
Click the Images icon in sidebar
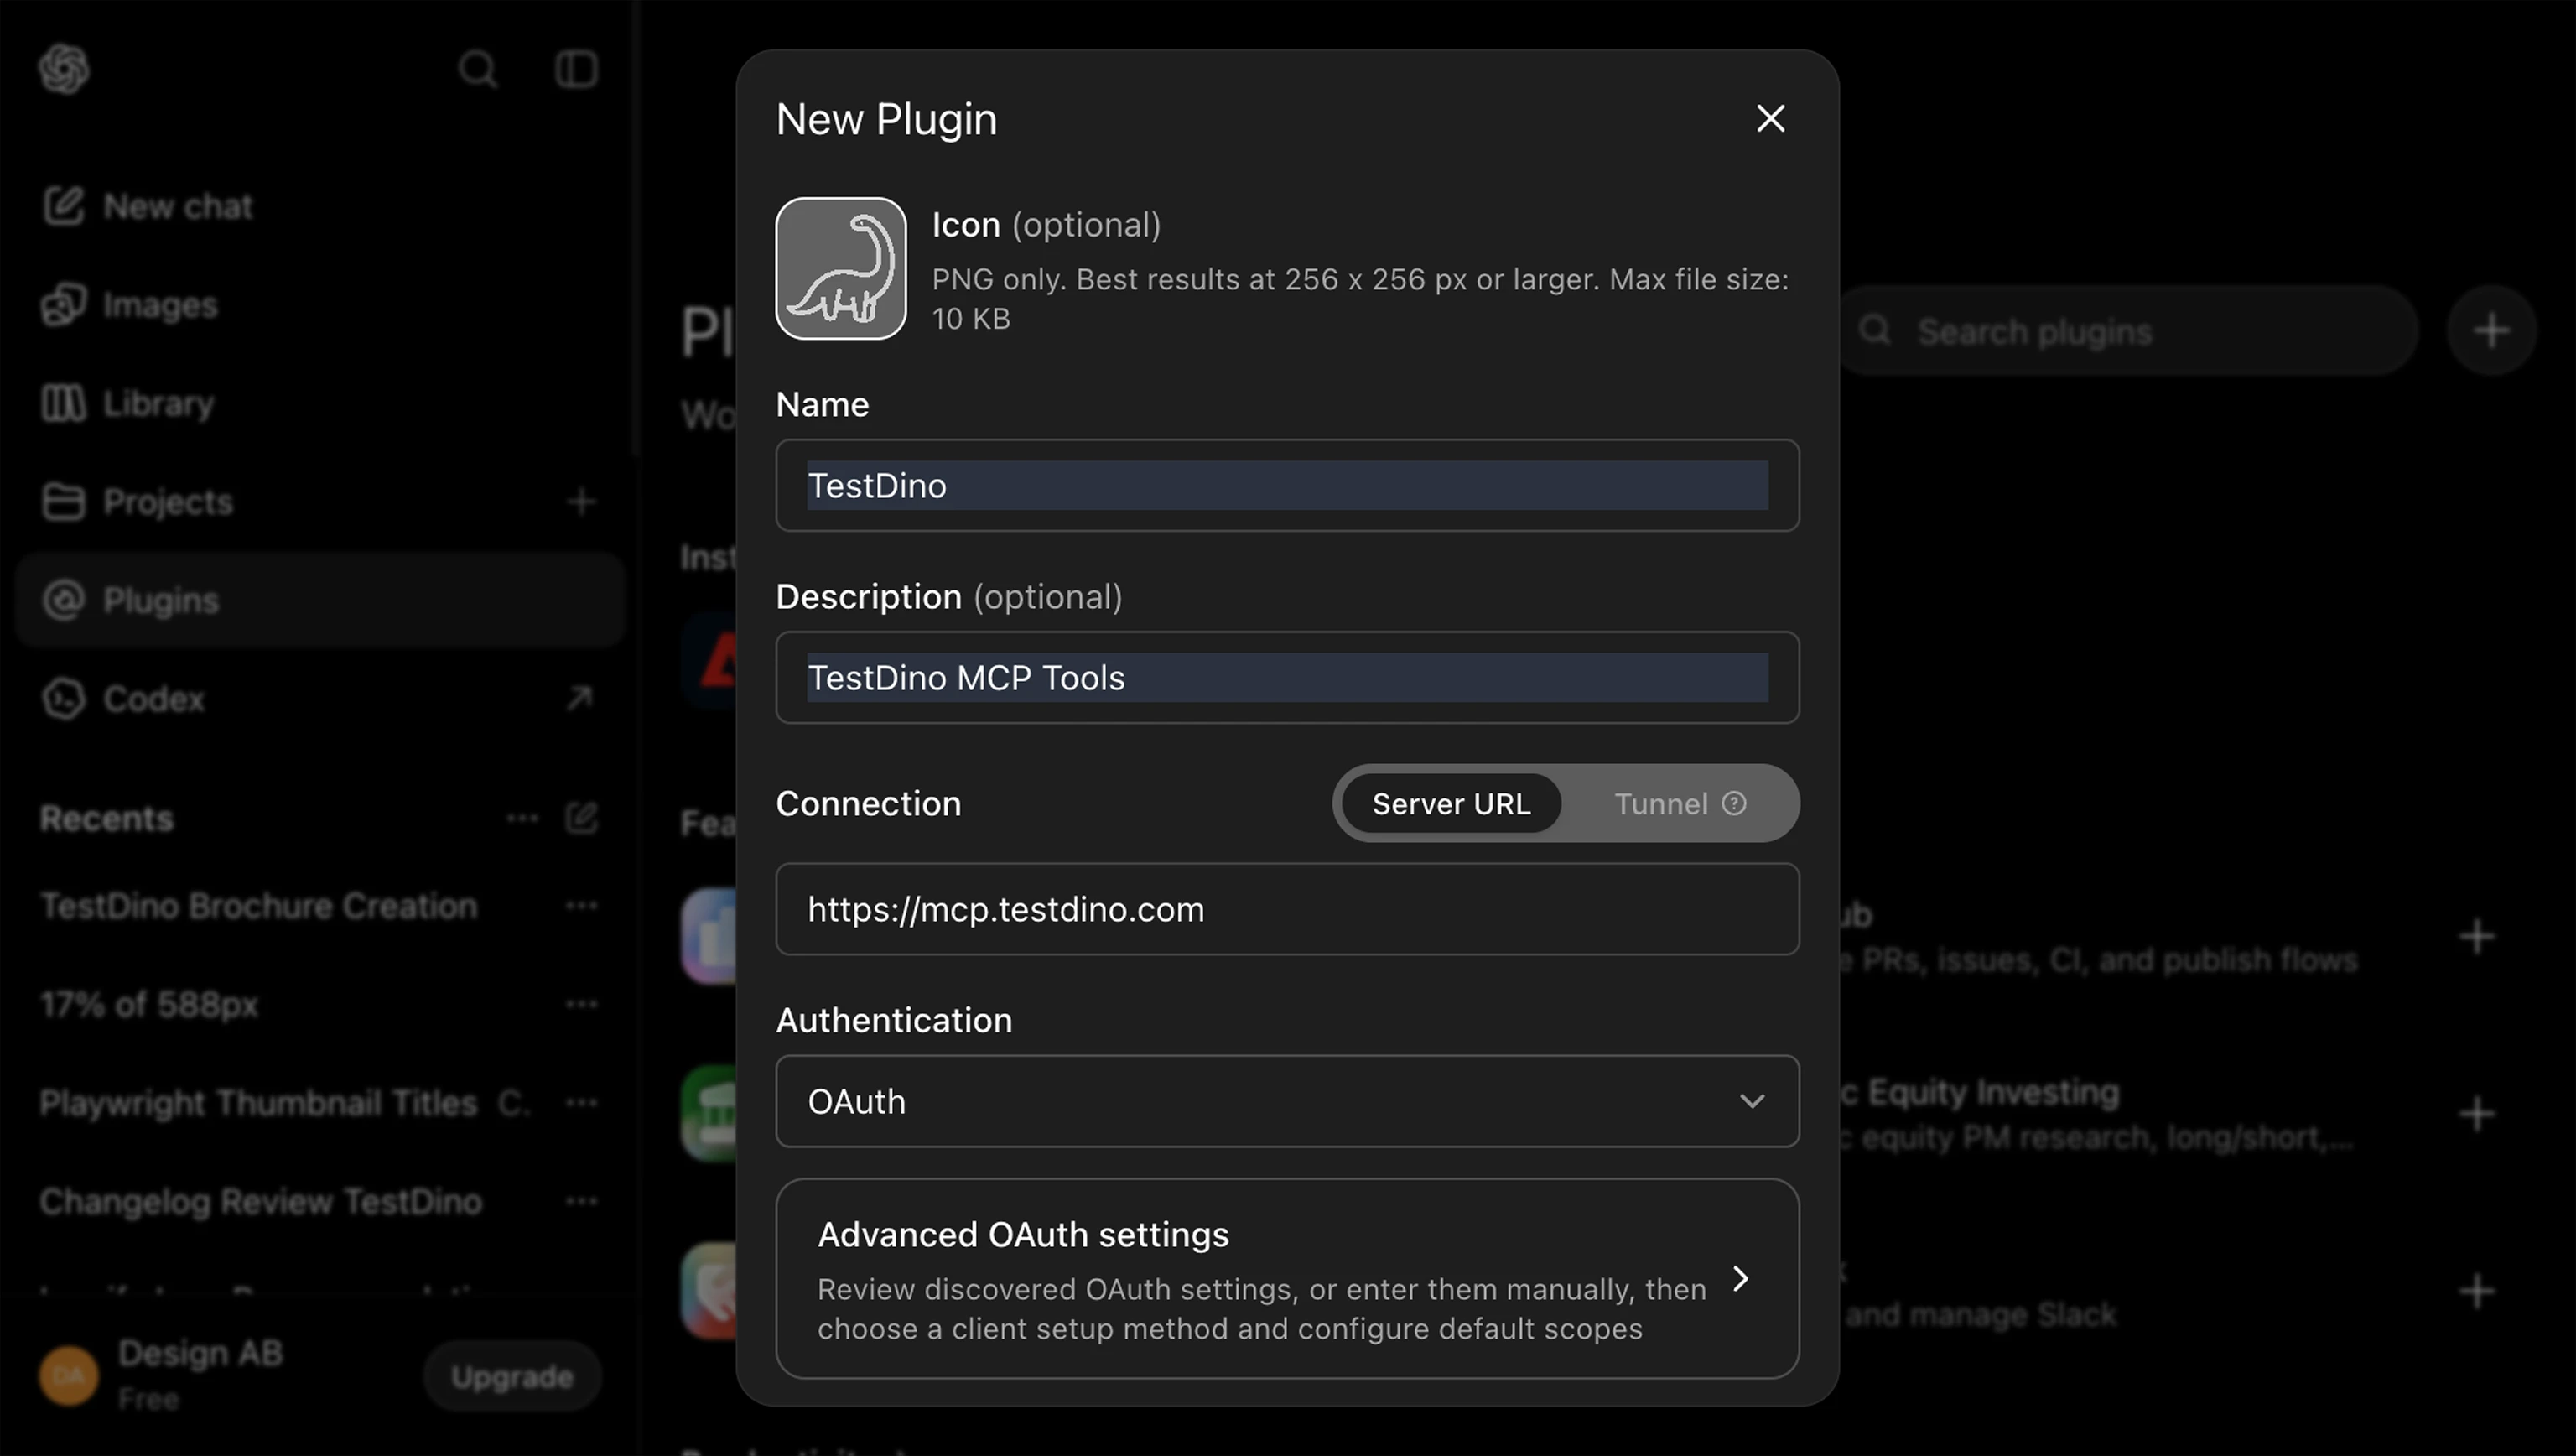pos(64,304)
